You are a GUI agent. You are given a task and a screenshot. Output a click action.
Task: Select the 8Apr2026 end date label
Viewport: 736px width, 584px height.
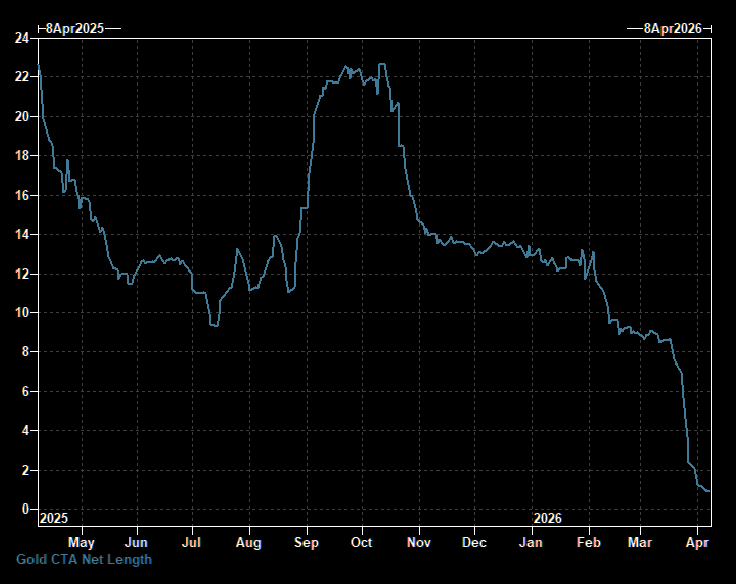tap(670, 29)
